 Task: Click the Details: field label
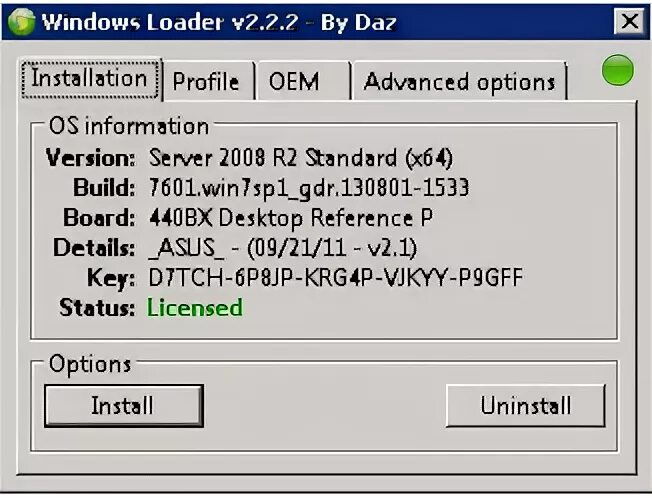pos(94,248)
